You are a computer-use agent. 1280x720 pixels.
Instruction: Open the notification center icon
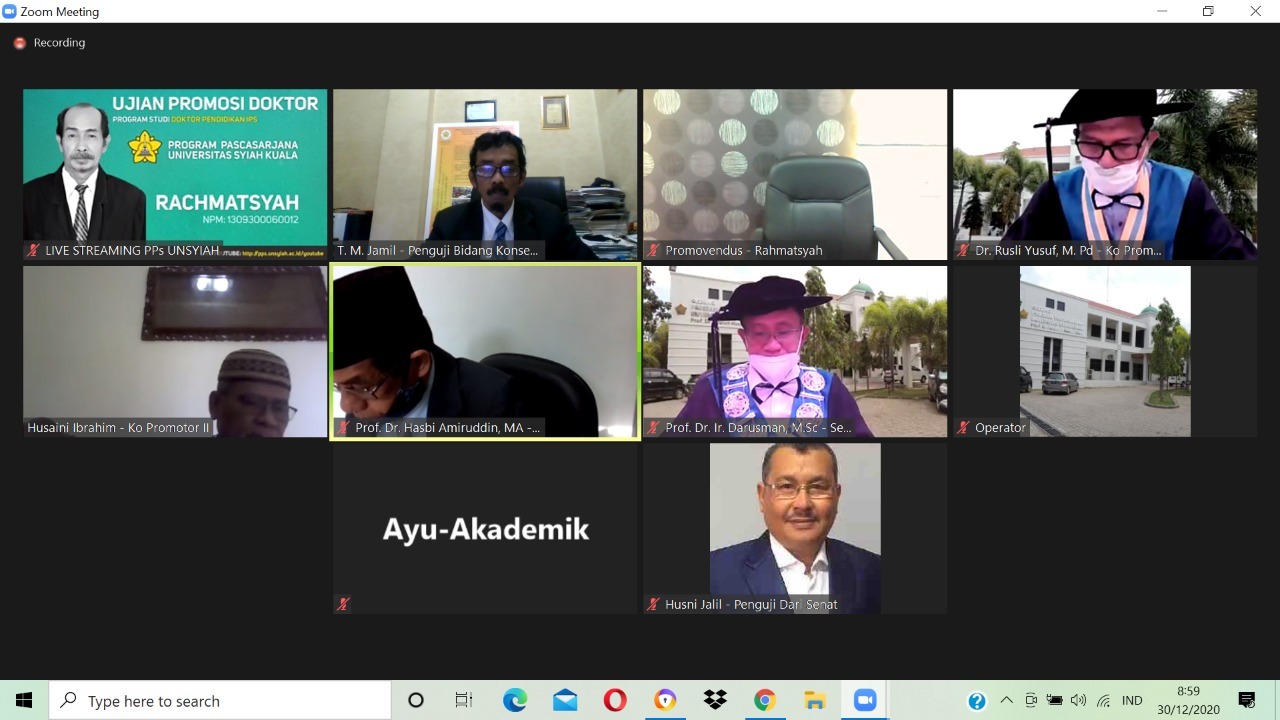(x=1247, y=701)
